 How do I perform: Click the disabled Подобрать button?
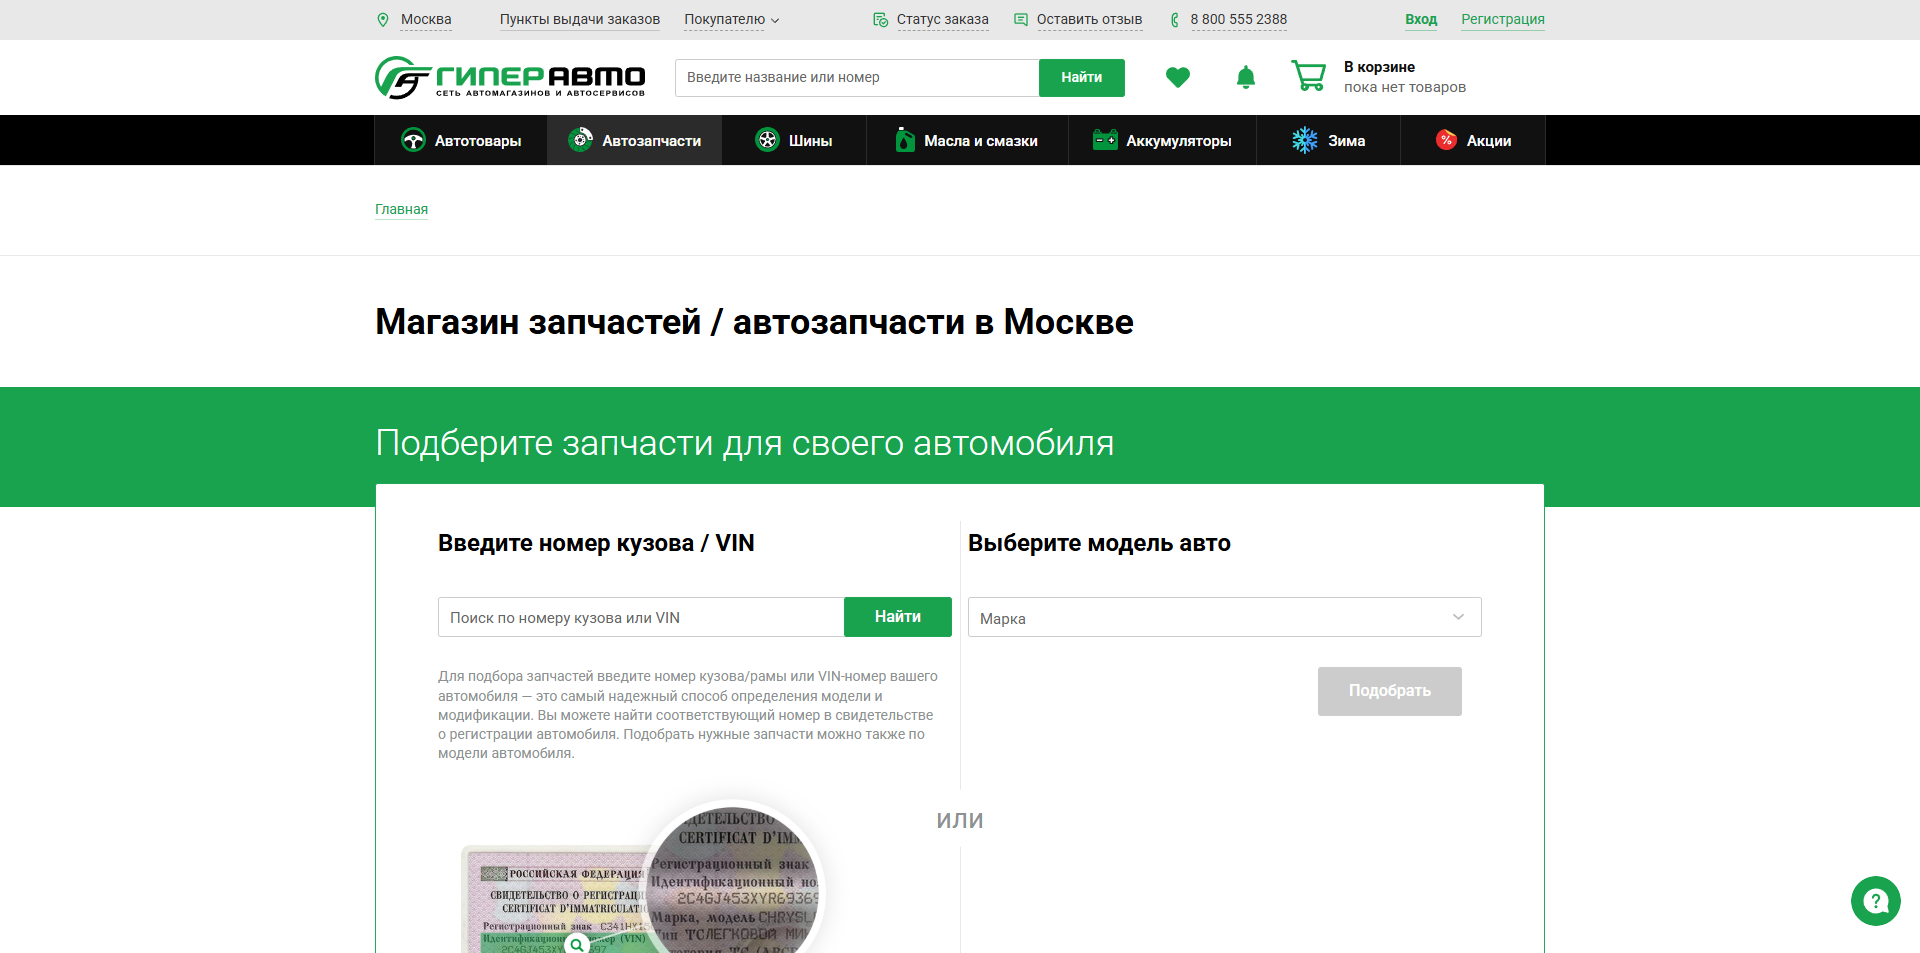click(1389, 691)
